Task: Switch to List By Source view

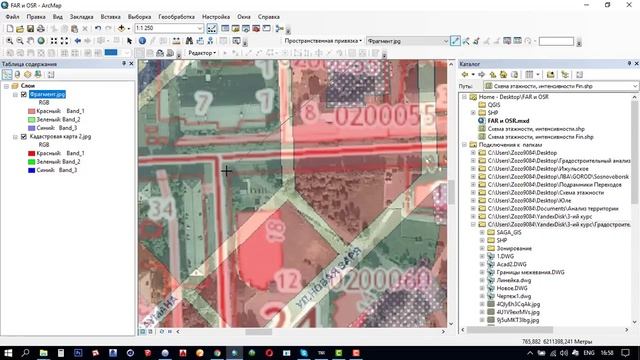Action: (17, 74)
